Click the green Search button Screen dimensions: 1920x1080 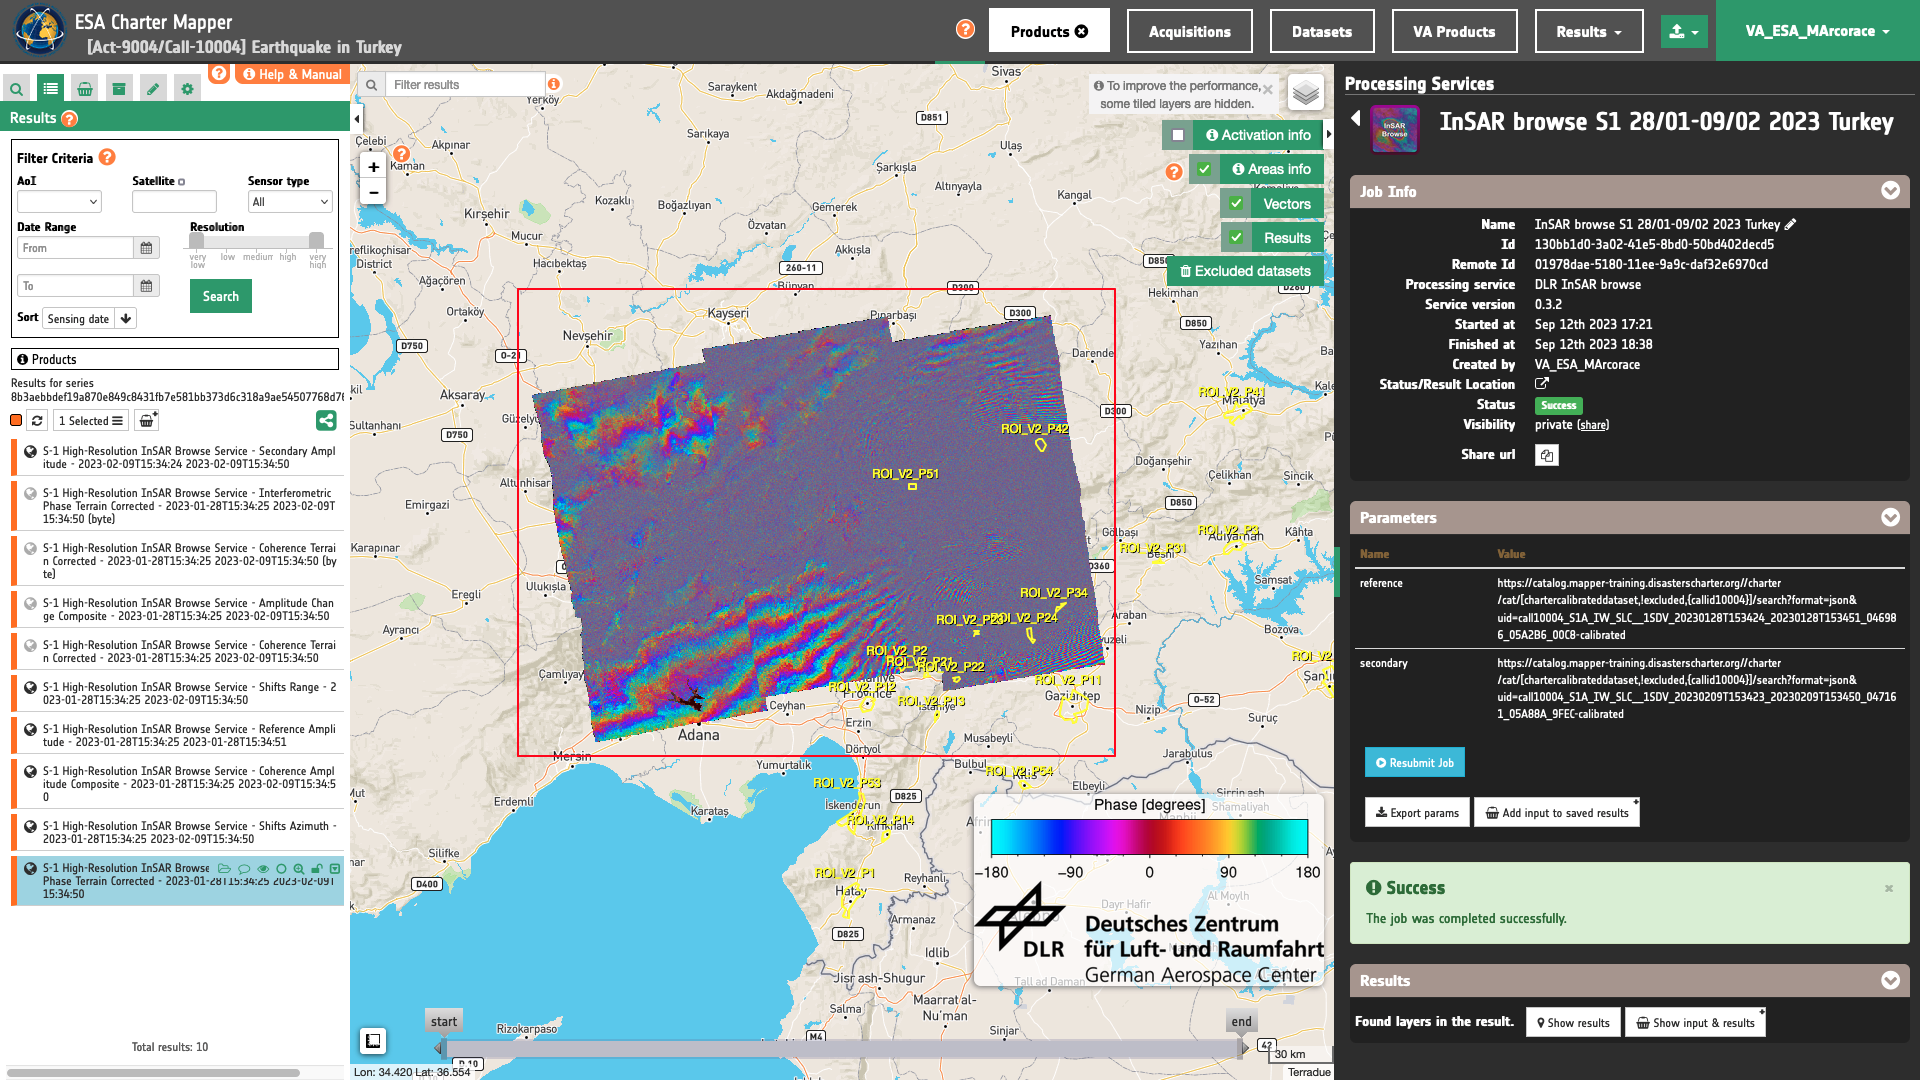221,296
